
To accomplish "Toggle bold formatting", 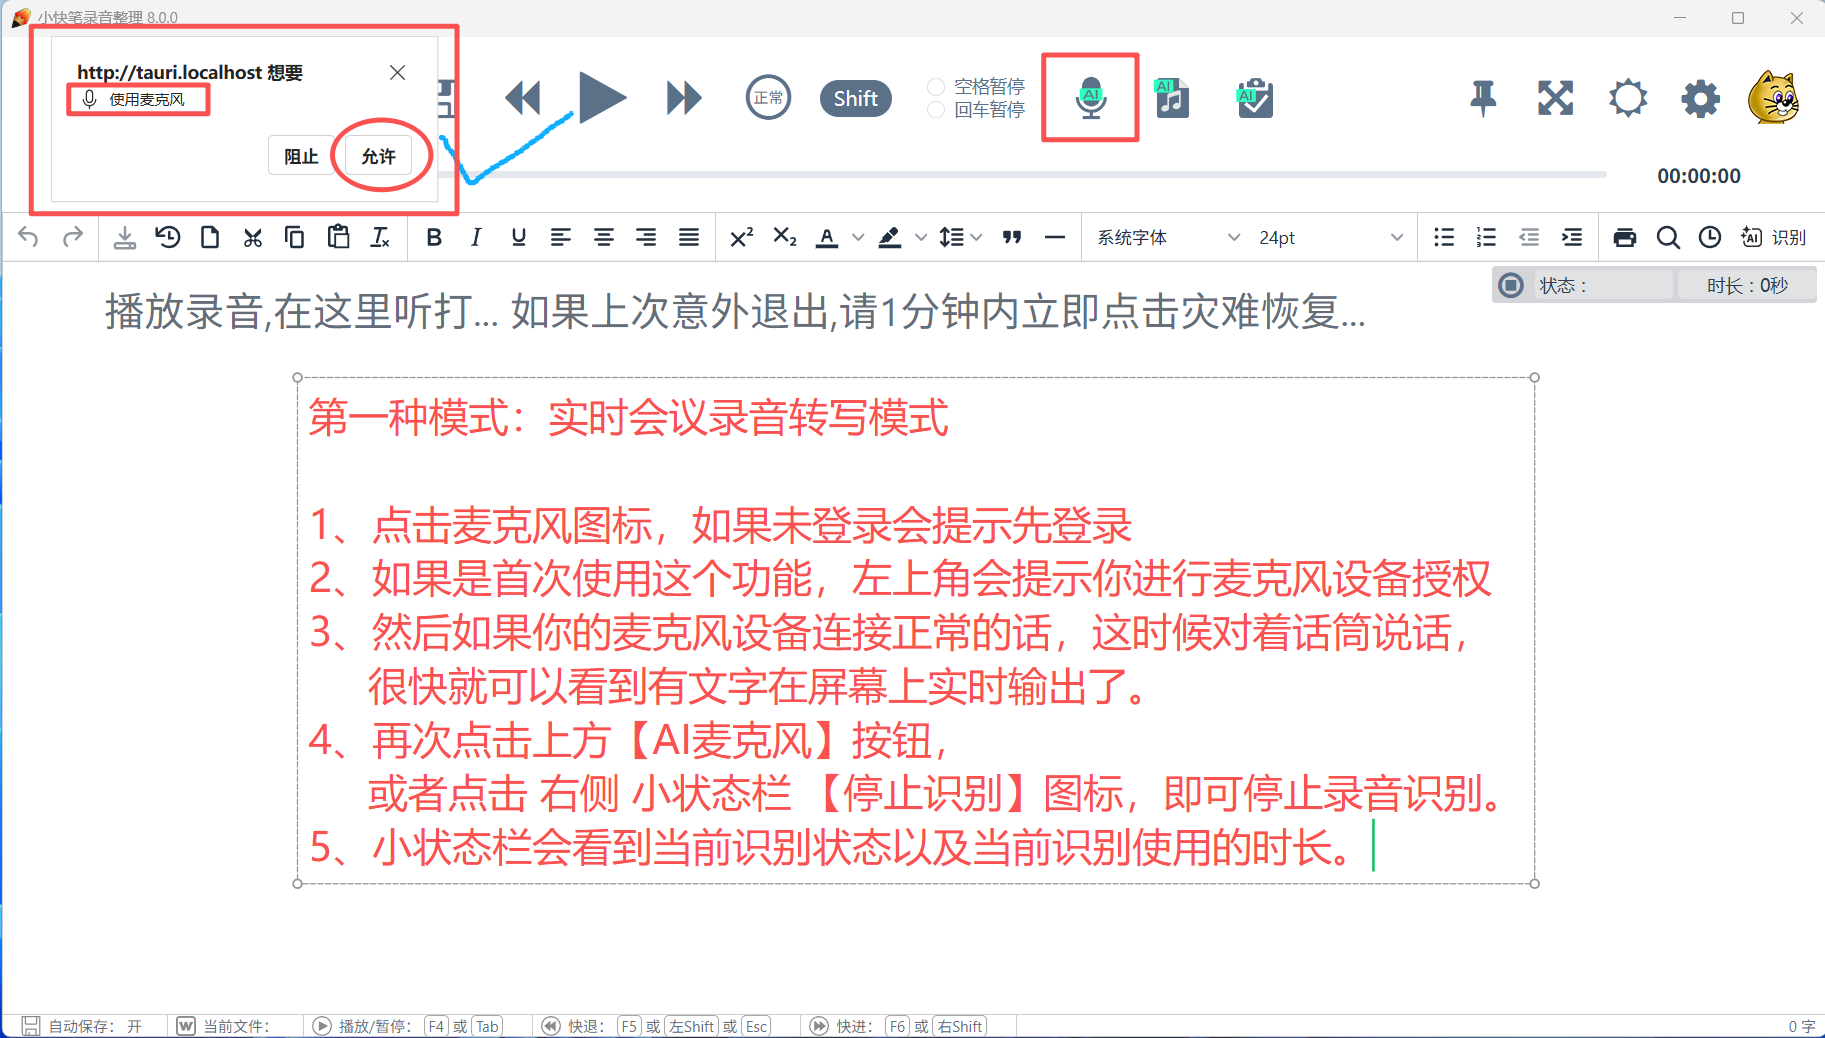I will [433, 237].
